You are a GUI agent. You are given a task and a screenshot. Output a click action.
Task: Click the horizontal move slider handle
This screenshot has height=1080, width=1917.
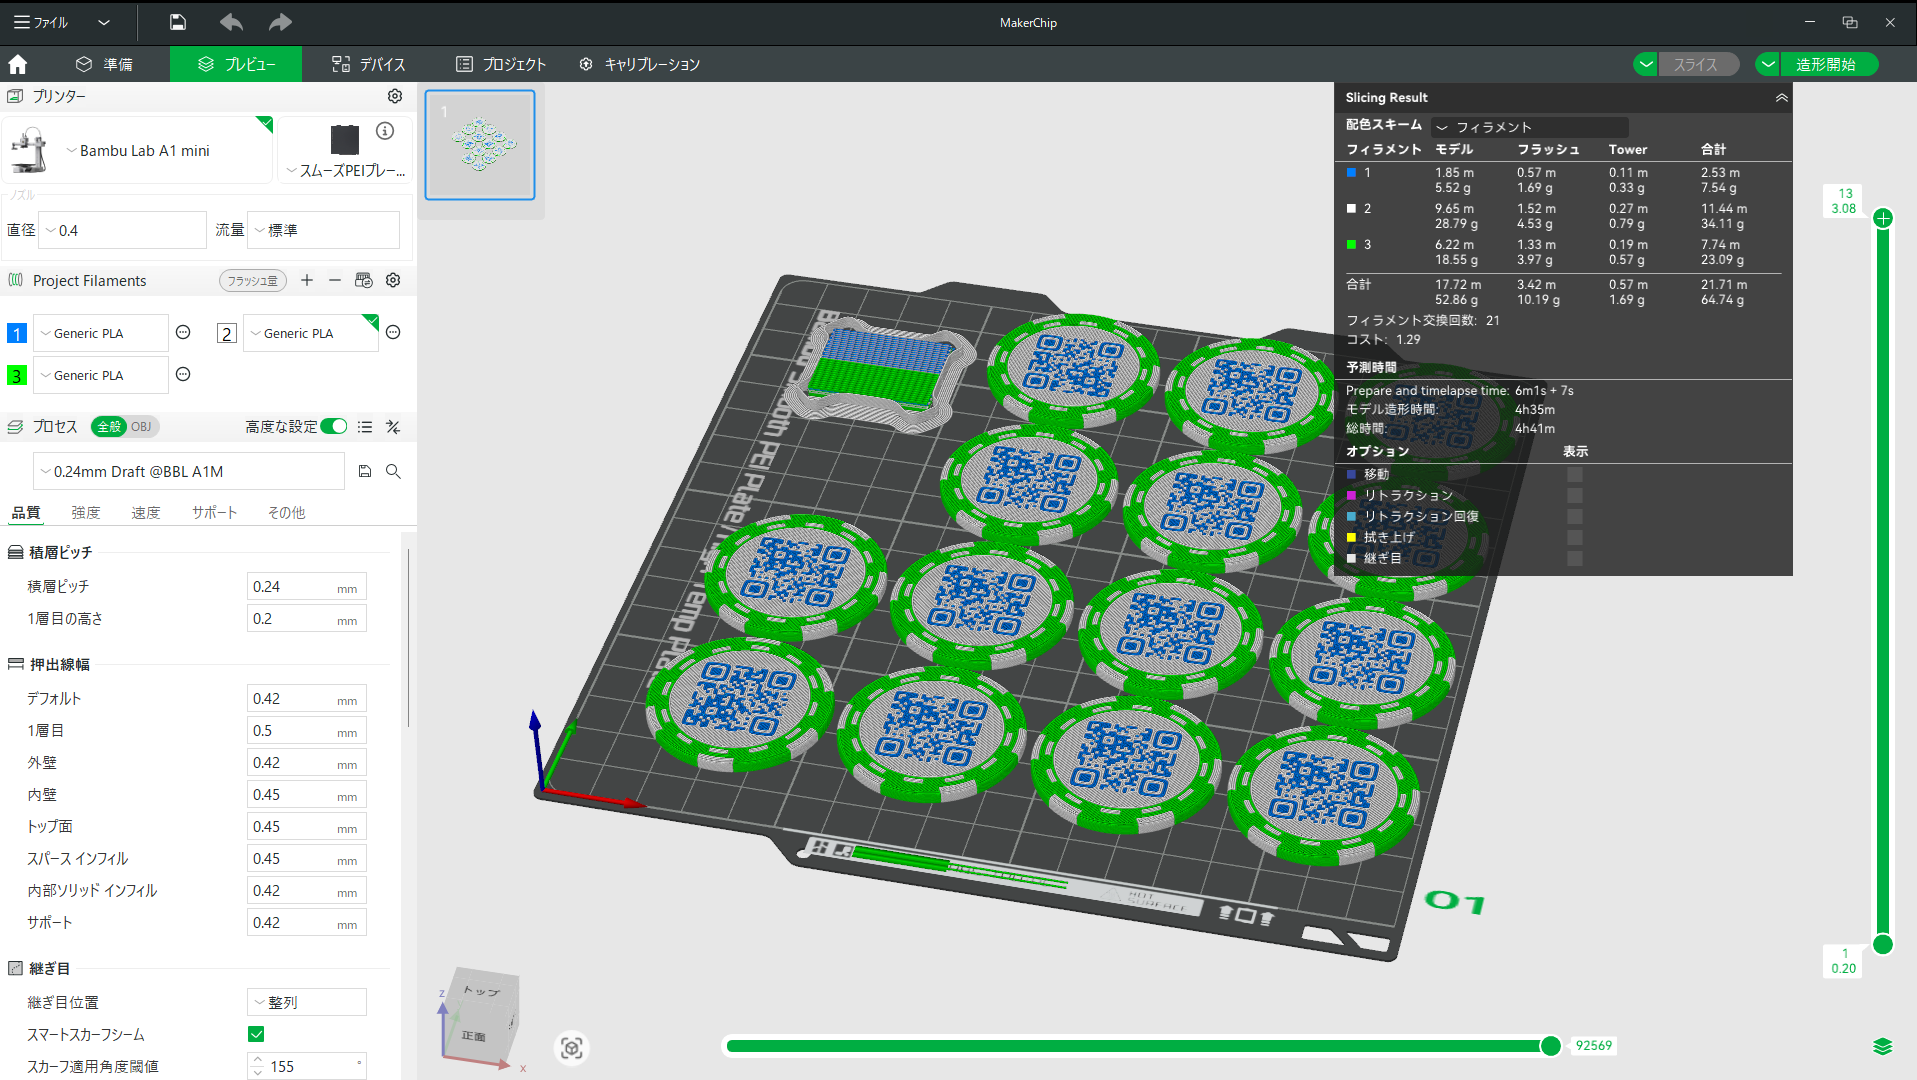(1551, 1046)
